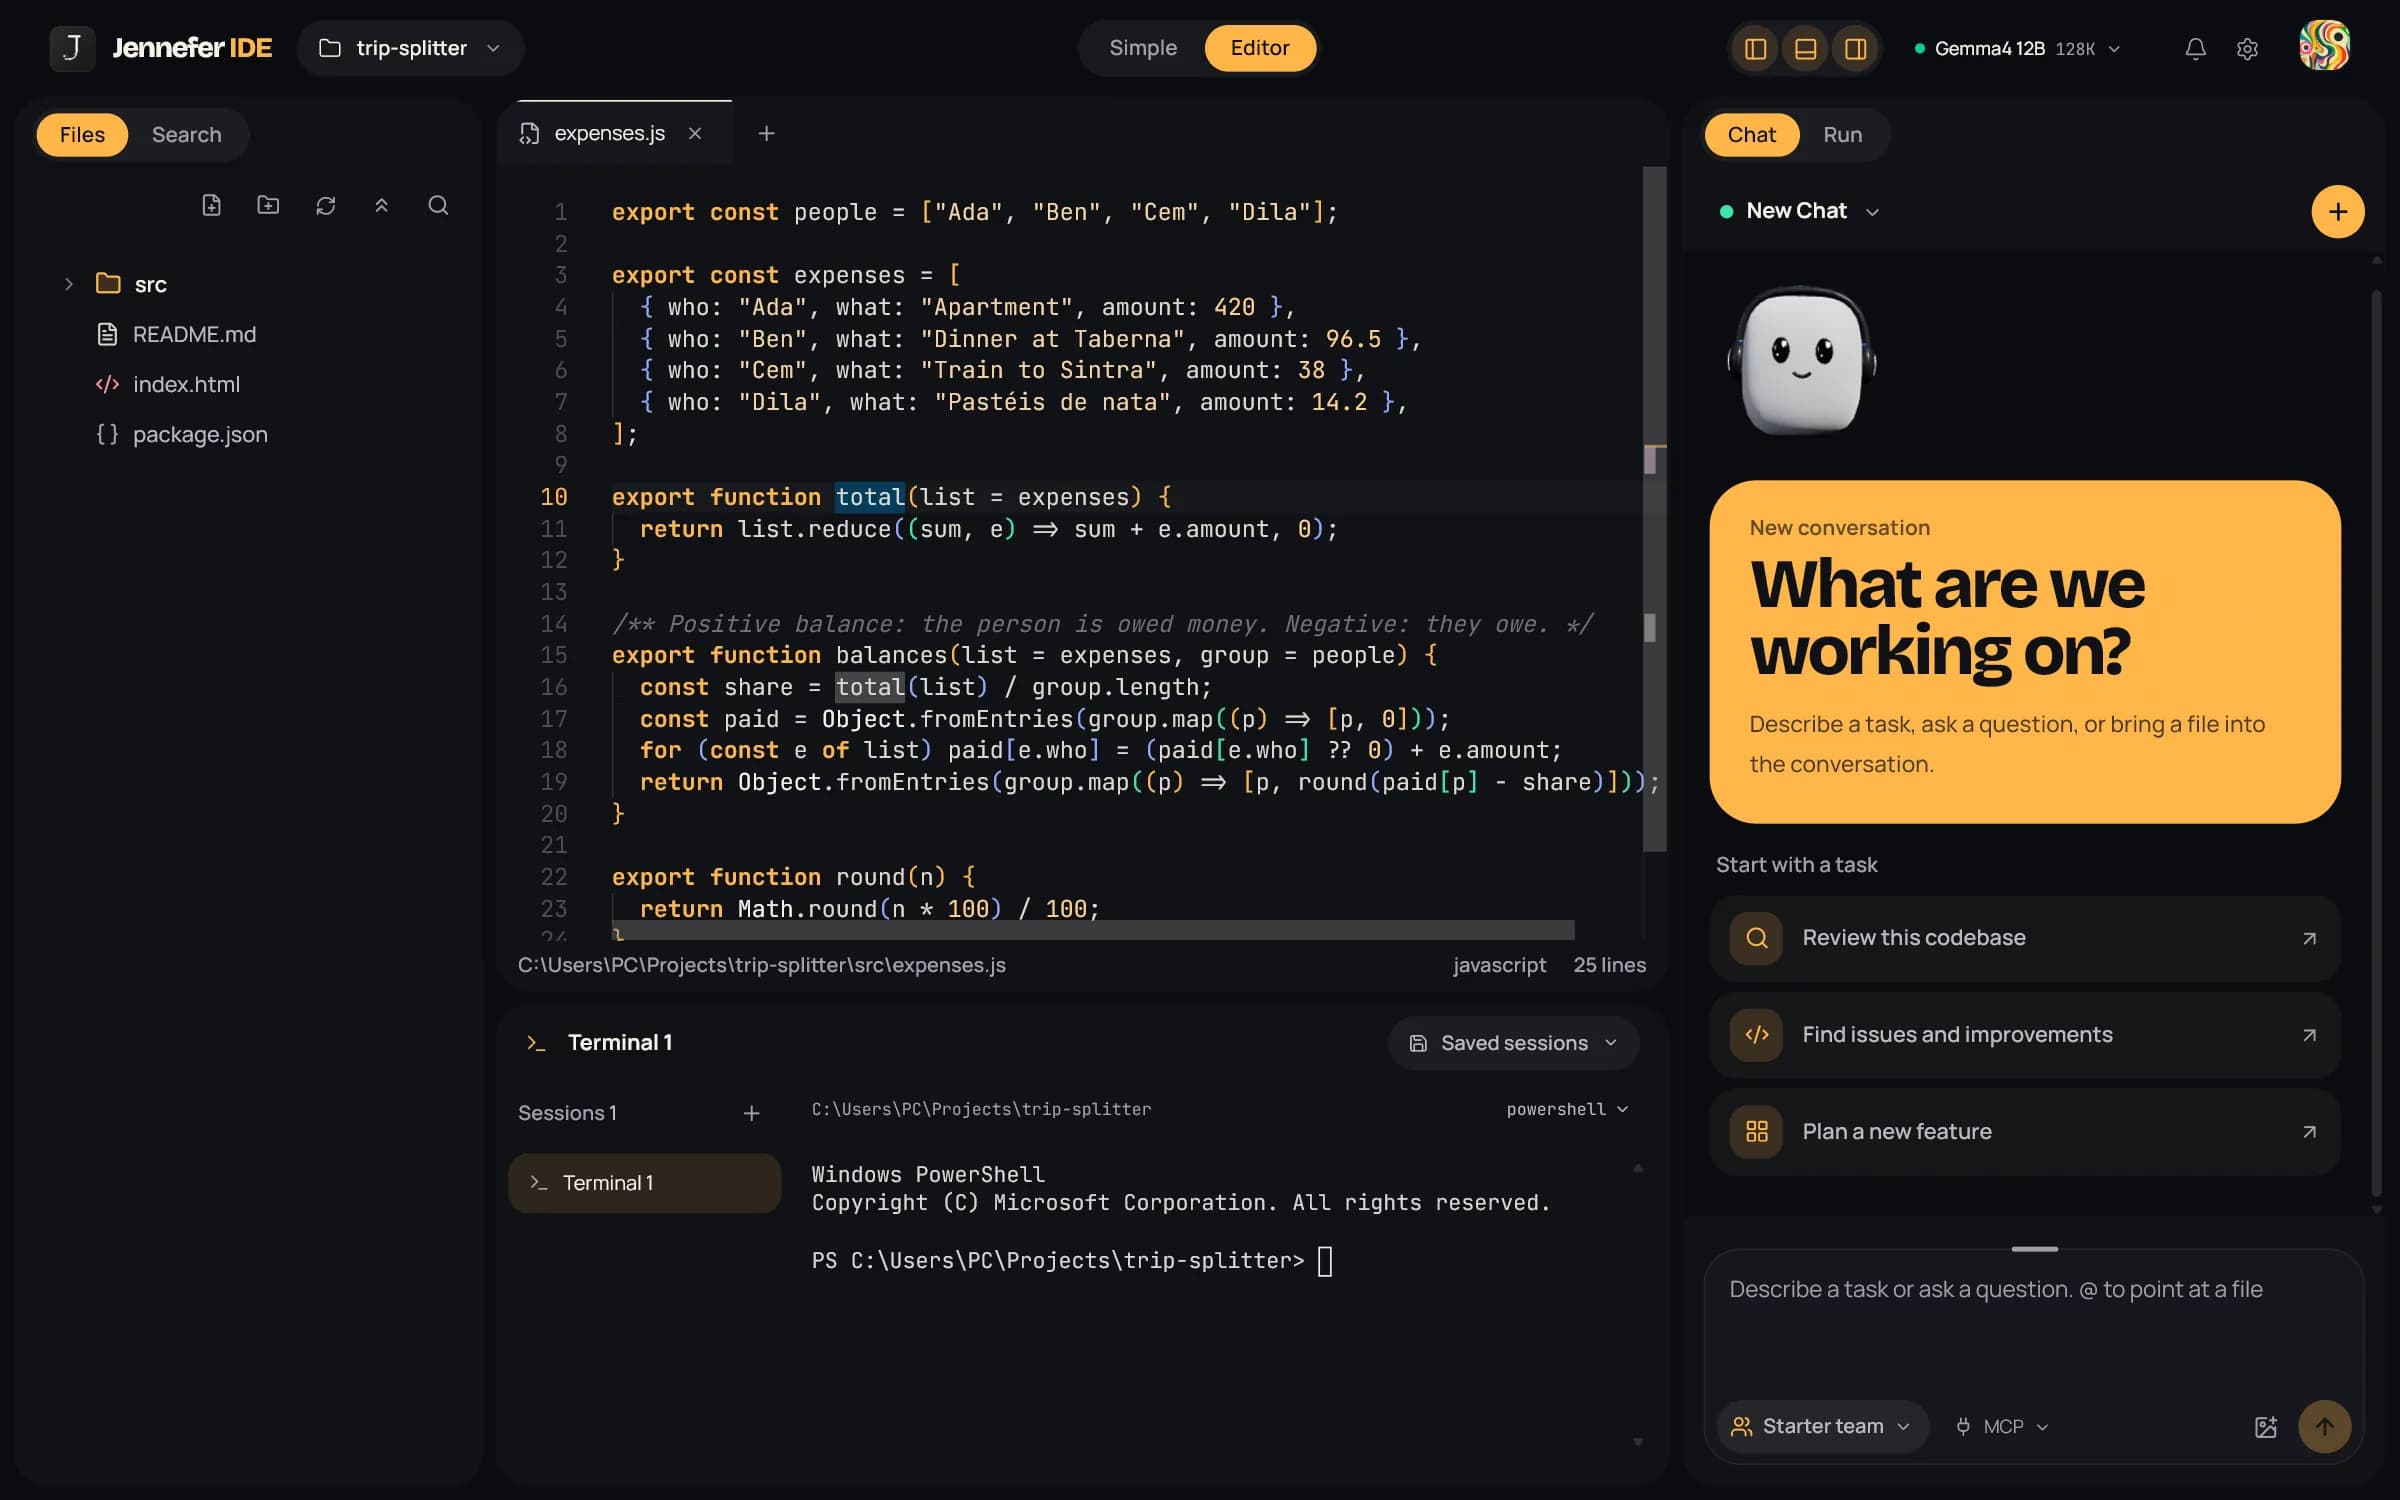The width and height of the screenshot is (2400, 1500).
Task: Open notifications bell
Action: click(2195, 48)
